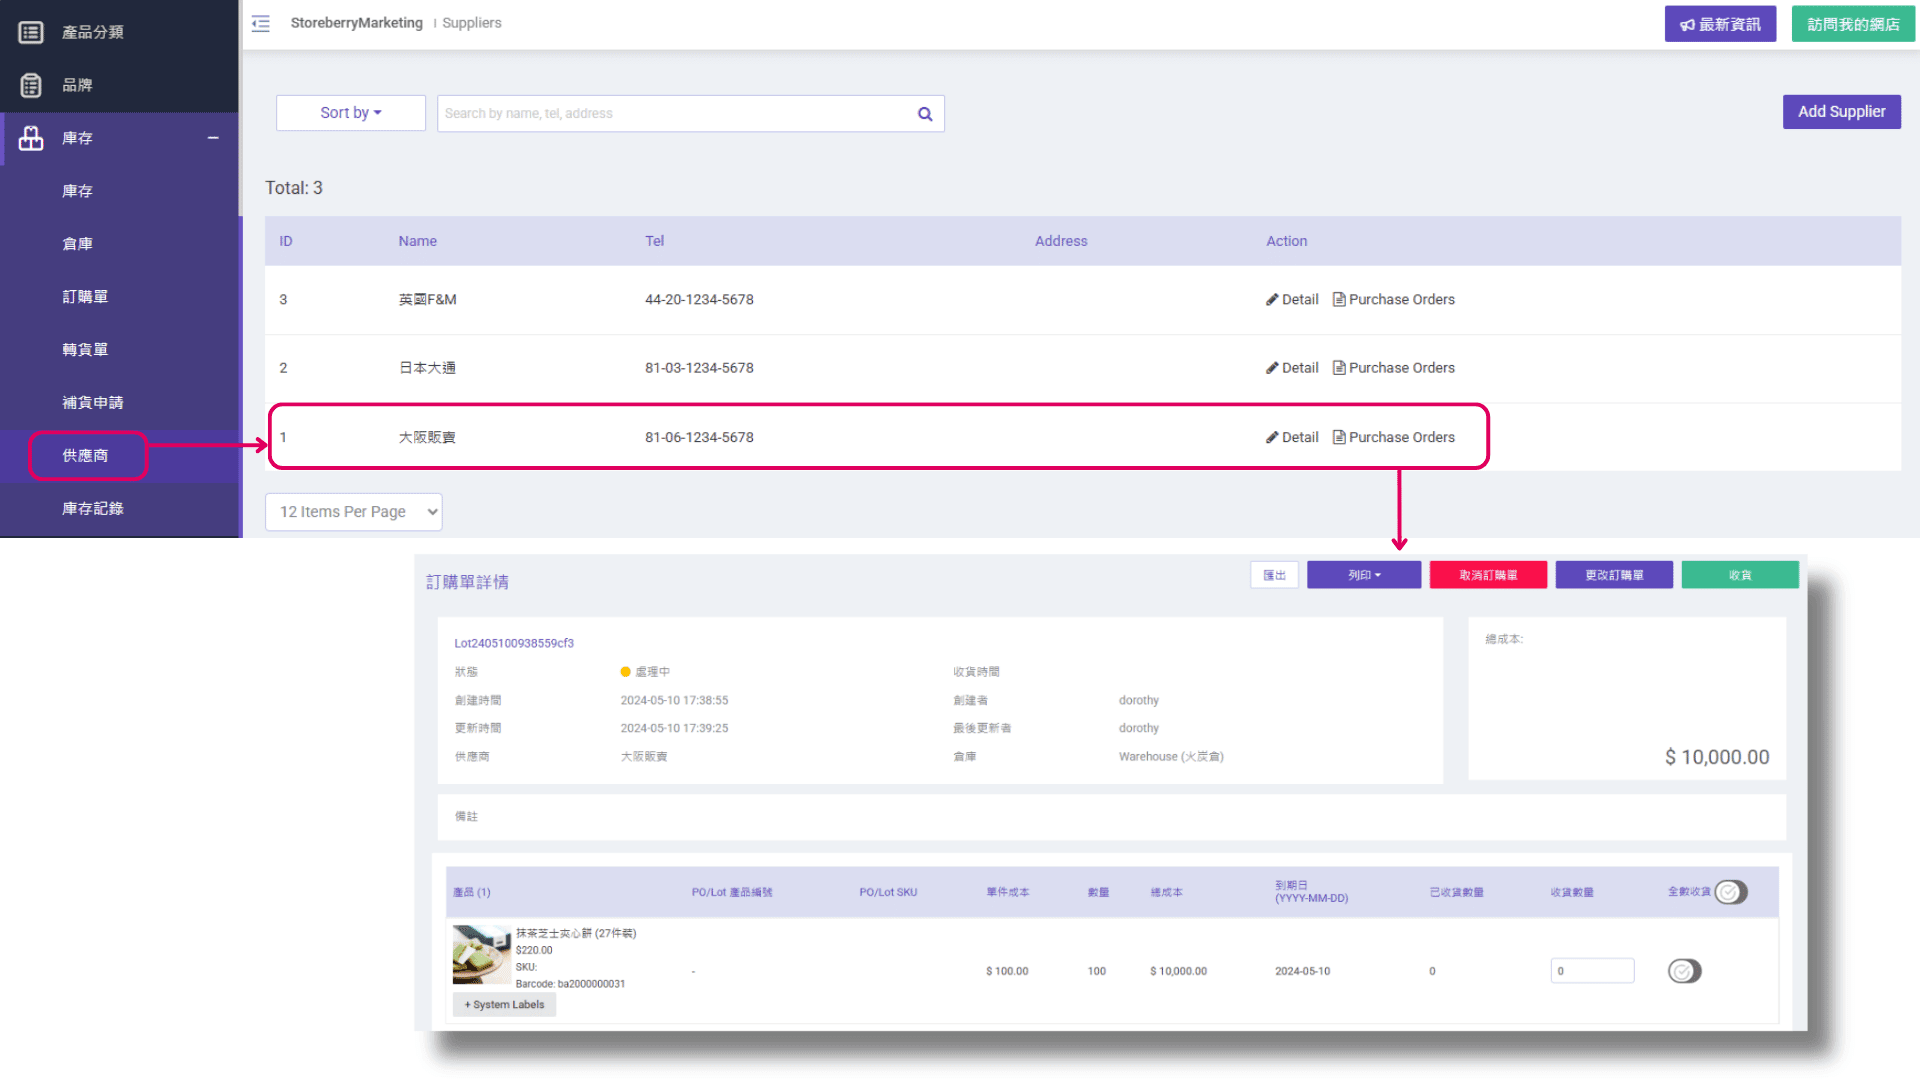Screen dimensions: 1920x1080
Task: Open the Sort by dropdown
Action: (x=351, y=113)
